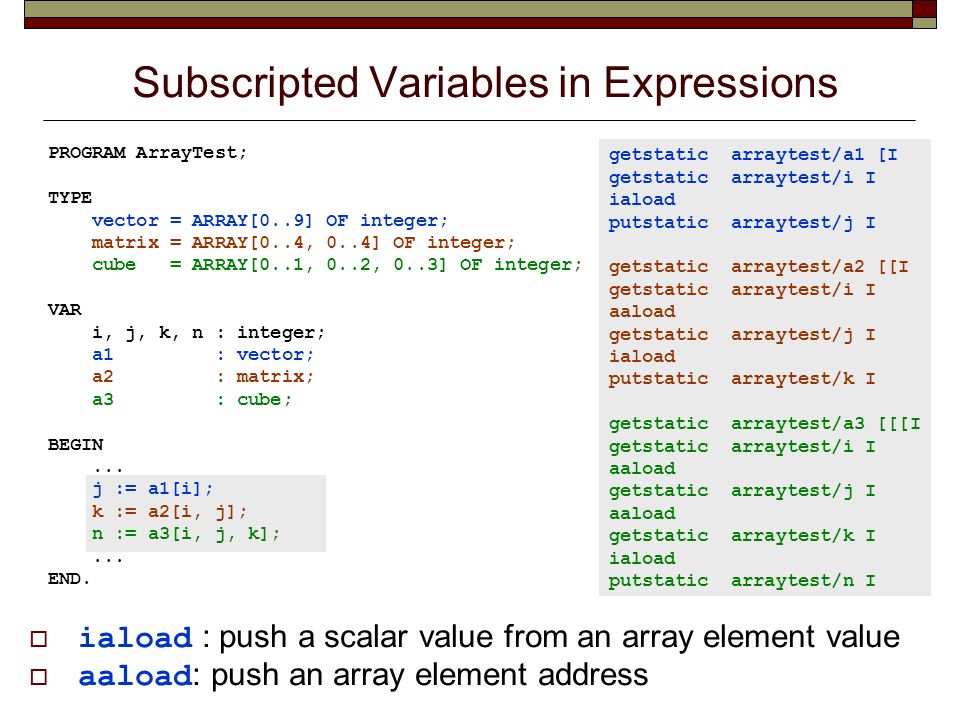Click the vector type definition line
The width and height of the screenshot is (960, 720).
(270, 220)
